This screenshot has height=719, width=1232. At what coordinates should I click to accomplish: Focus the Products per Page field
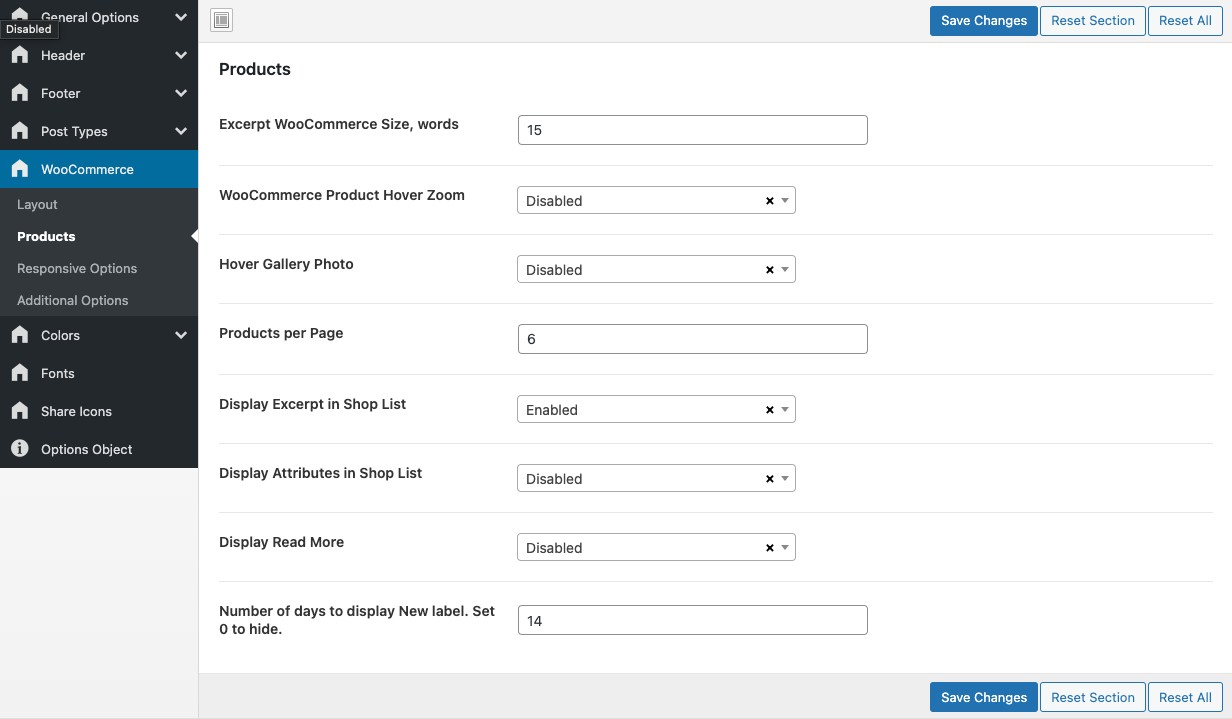tap(692, 339)
